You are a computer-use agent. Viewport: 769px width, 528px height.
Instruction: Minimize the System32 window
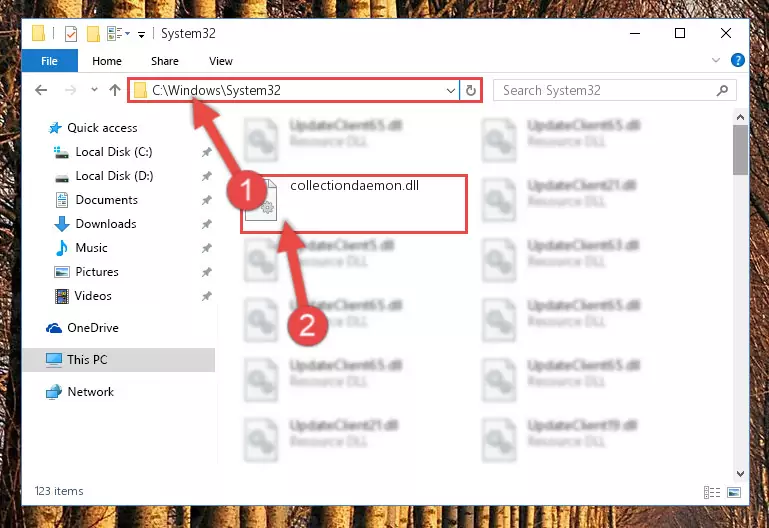tap(635, 33)
